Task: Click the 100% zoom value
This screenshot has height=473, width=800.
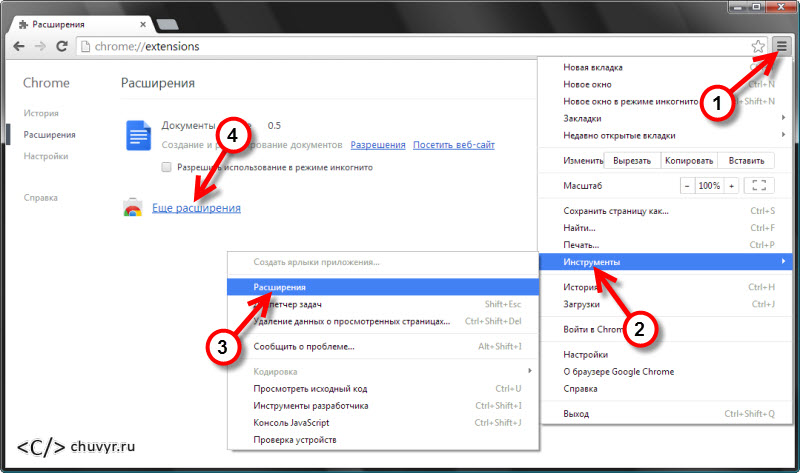Action: (x=709, y=186)
